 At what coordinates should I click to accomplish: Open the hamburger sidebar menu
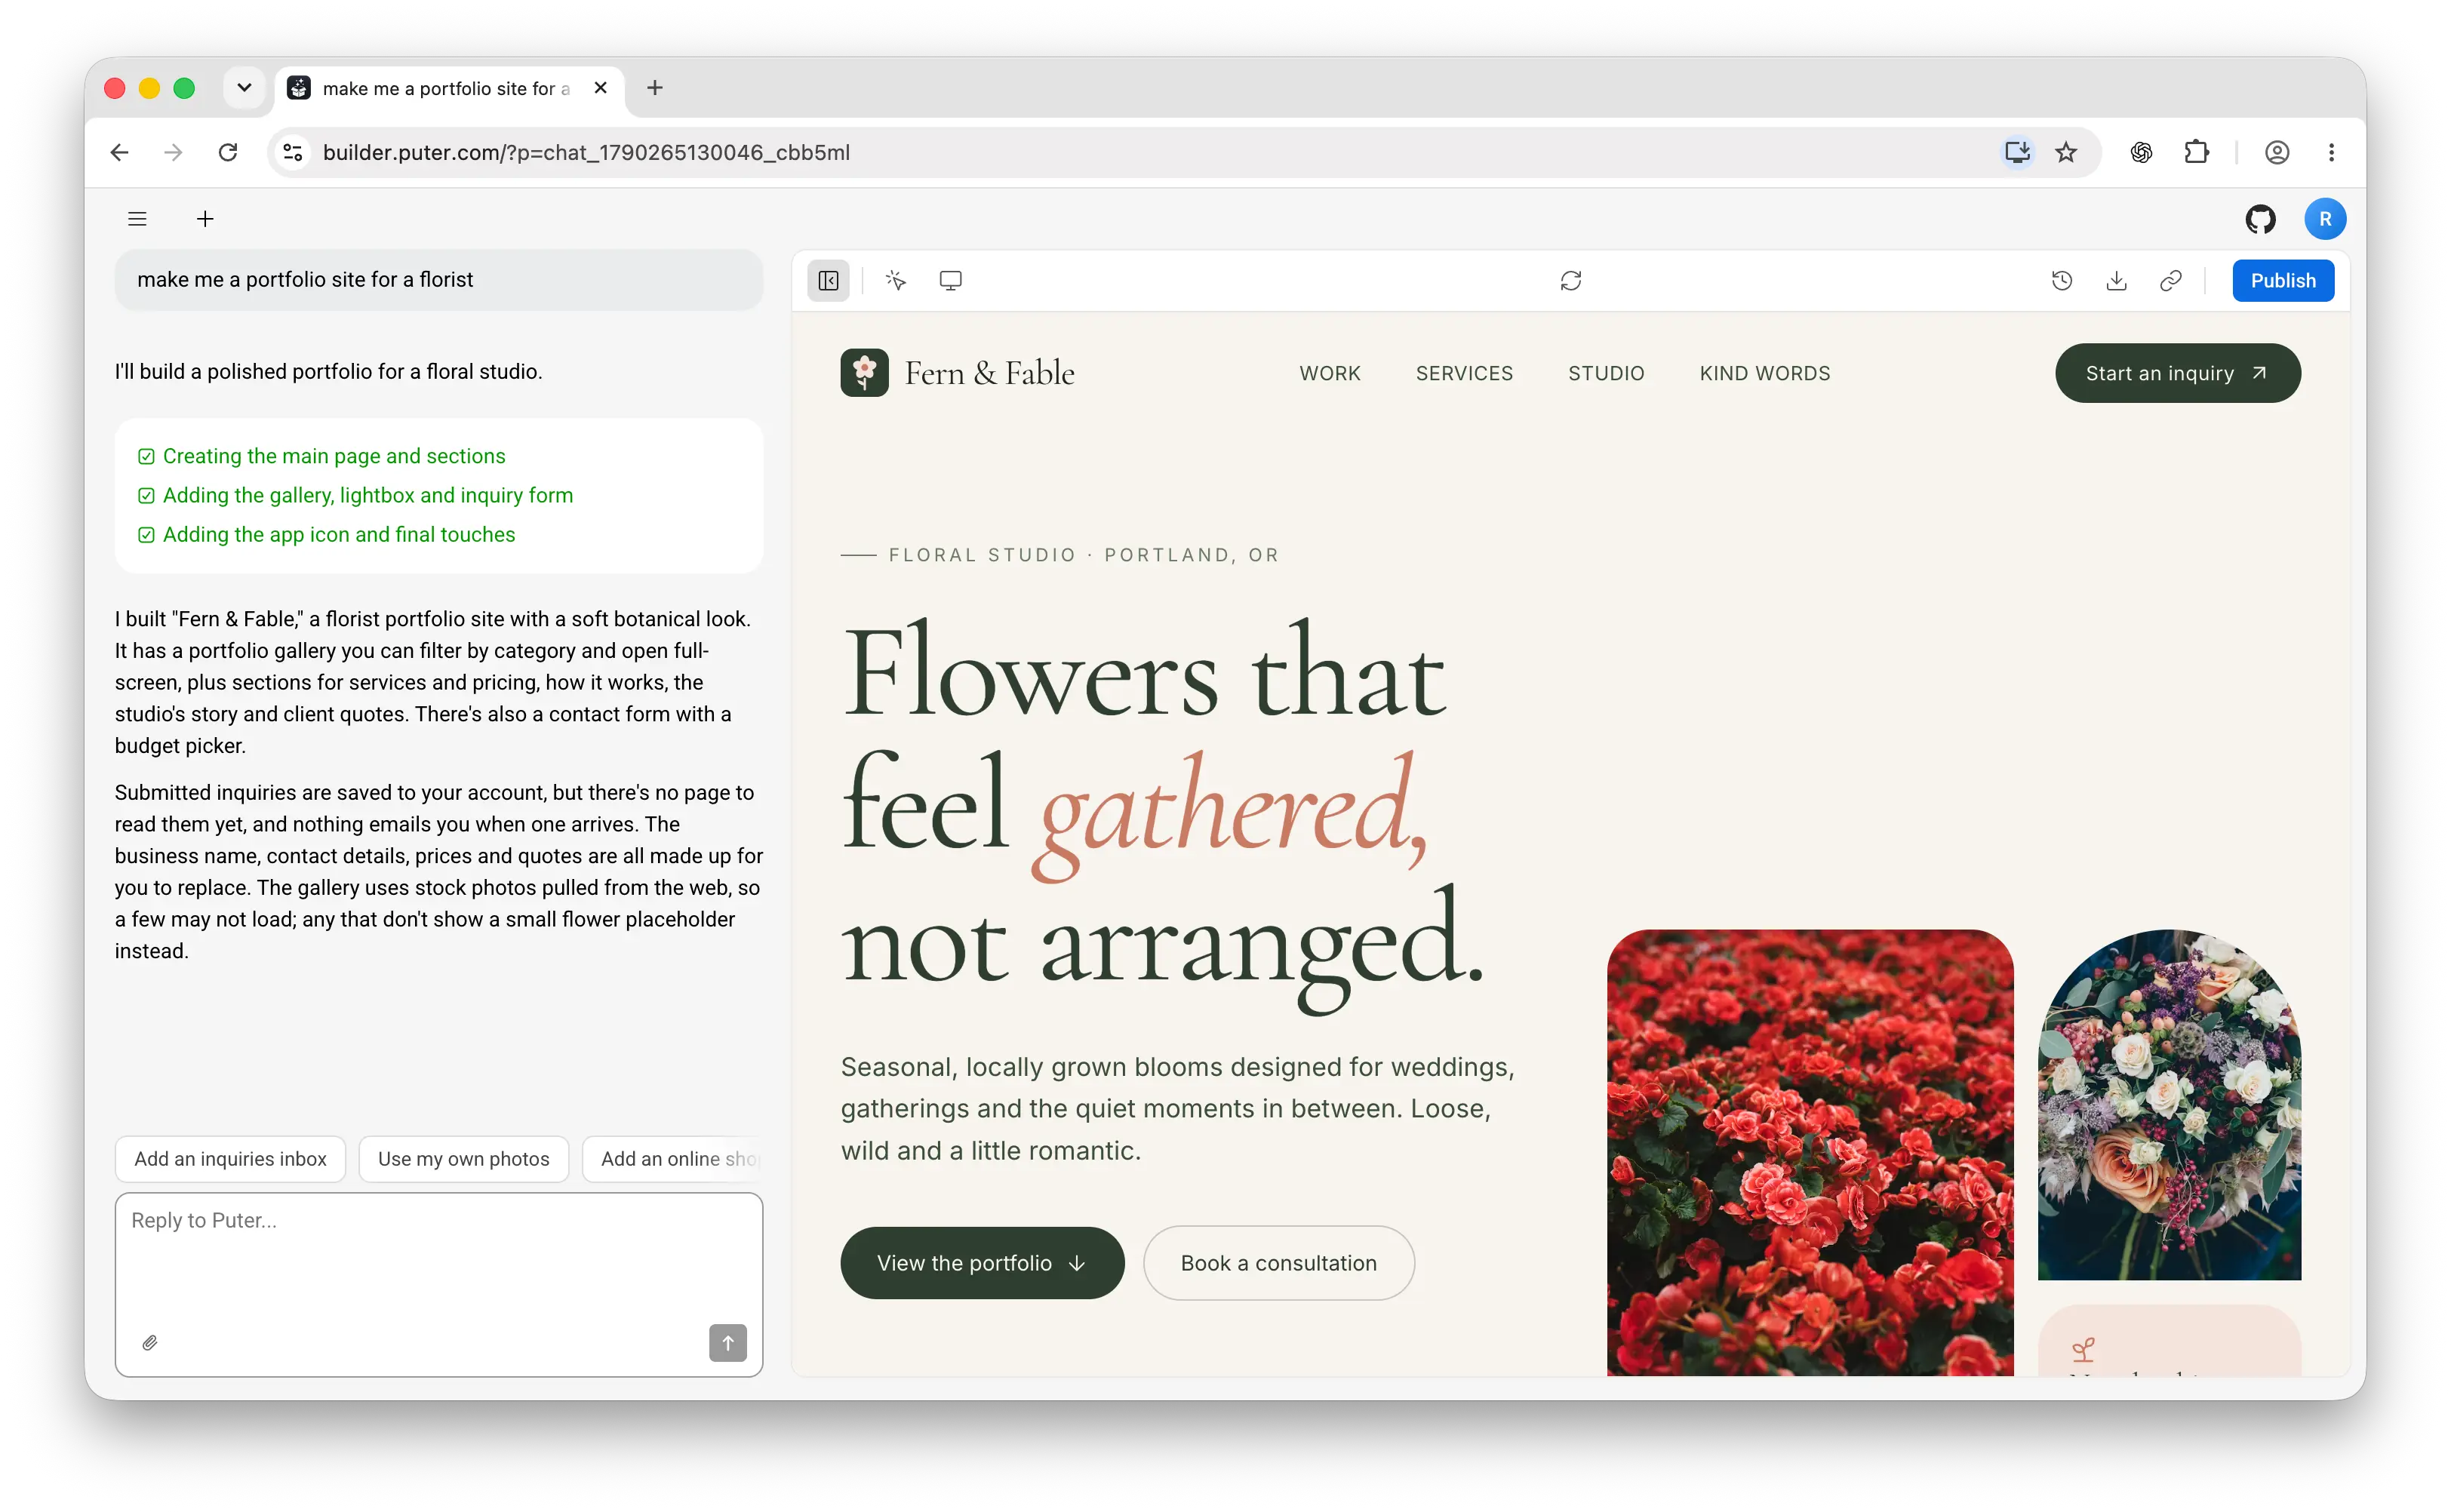[x=137, y=219]
